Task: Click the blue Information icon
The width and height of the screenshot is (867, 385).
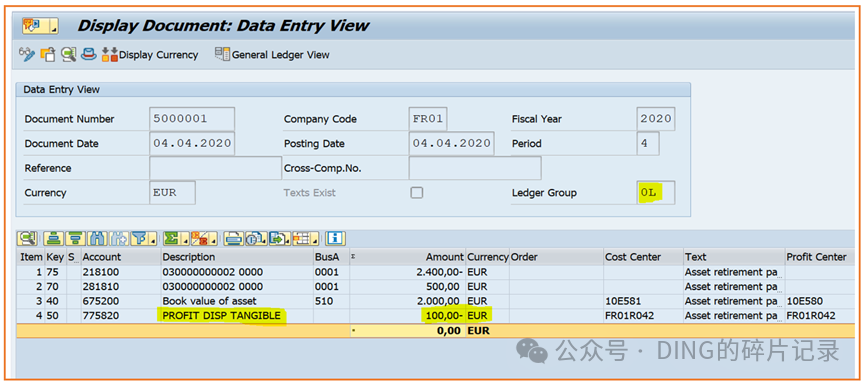Action: pyautogui.click(x=336, y=238)
